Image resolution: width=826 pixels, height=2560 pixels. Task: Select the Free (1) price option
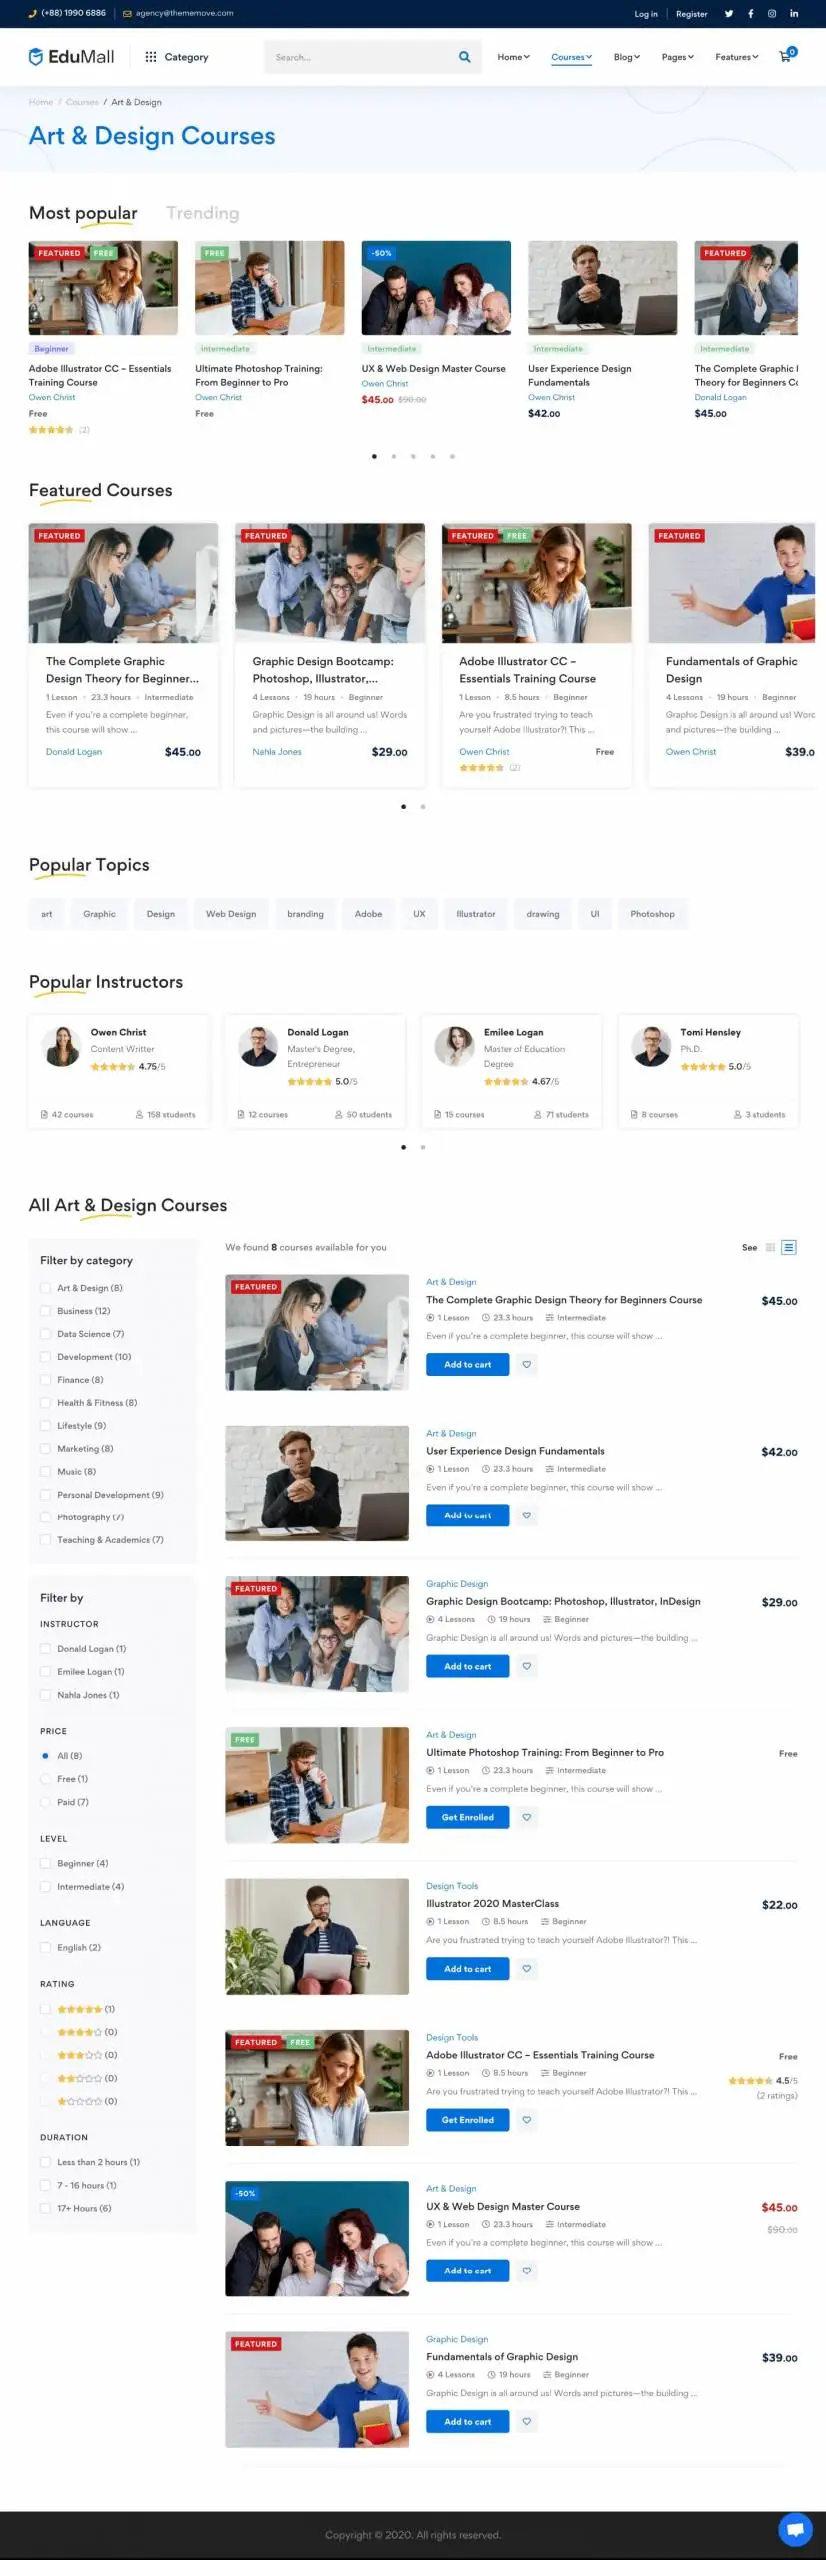pyautogui.click(x=45, y=1779)
